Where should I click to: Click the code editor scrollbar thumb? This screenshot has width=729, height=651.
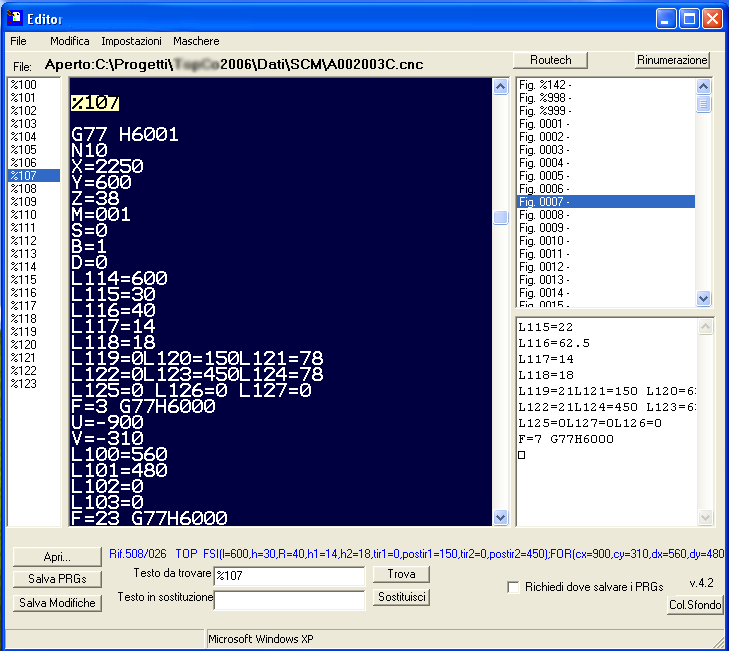click(500, 217)
